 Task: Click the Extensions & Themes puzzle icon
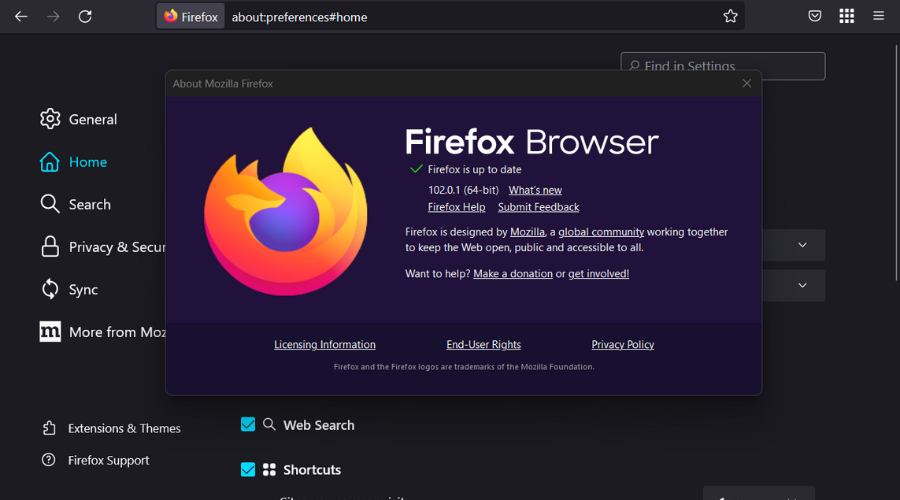(x=49, y=428)
